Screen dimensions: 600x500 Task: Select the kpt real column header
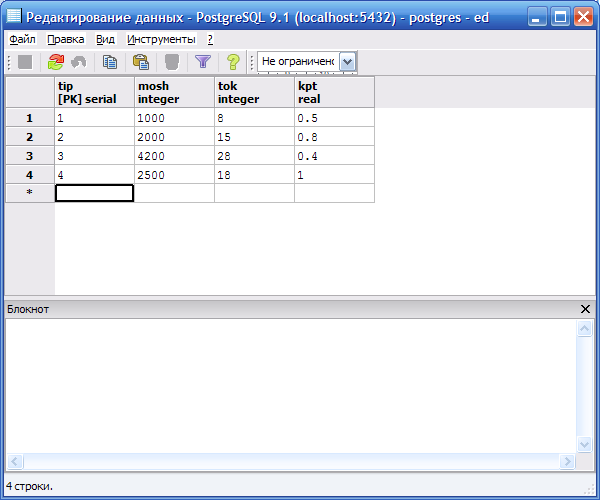334,92
